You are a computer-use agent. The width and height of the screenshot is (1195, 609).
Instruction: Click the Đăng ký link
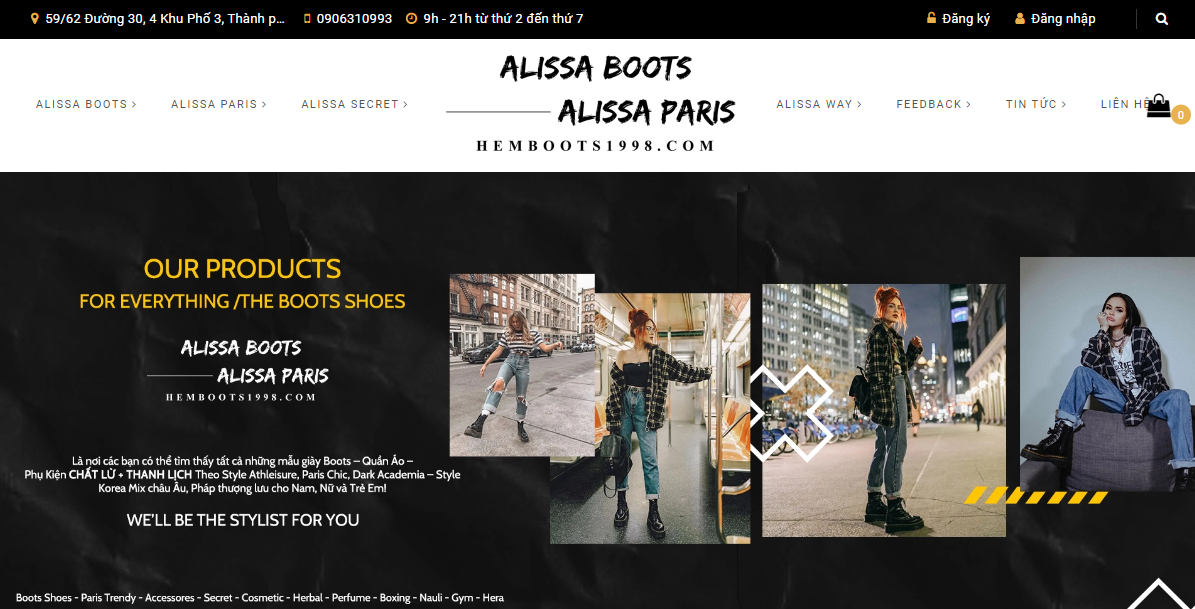click(966, 18)
